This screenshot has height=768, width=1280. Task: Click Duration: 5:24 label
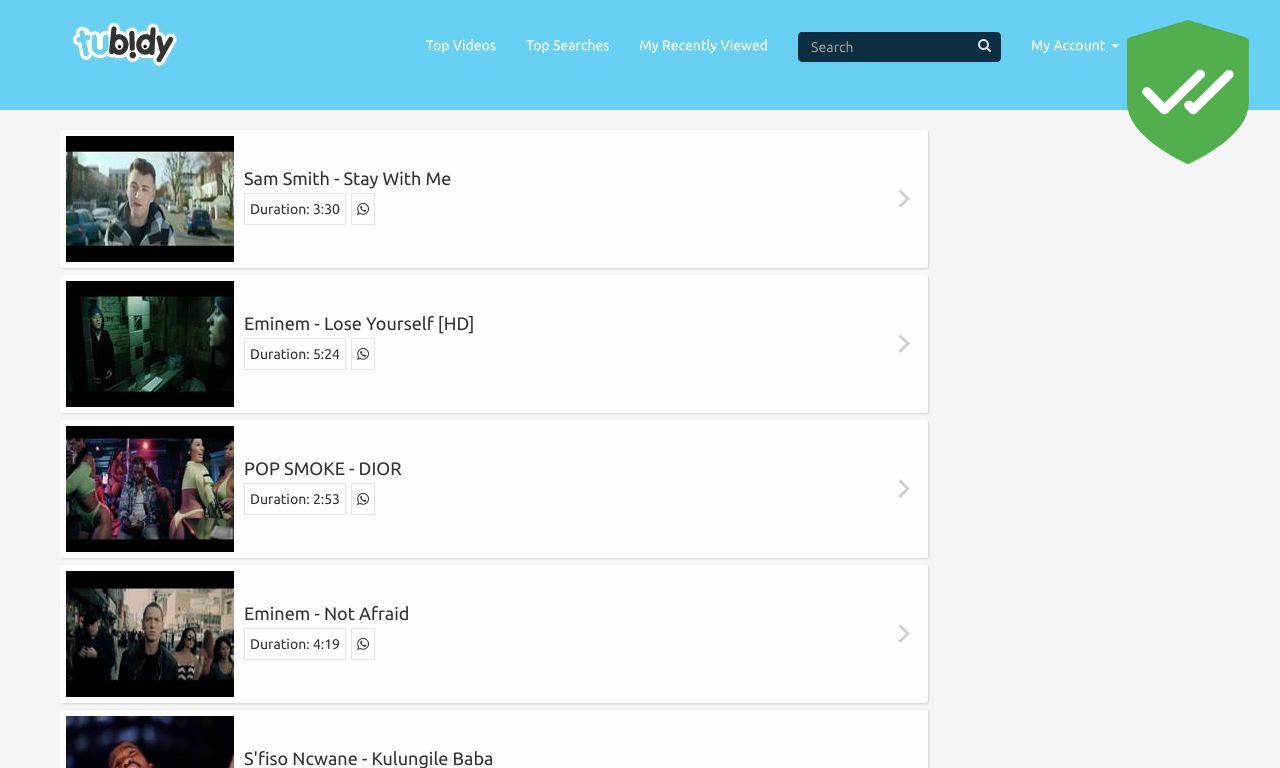pyautogui.click(x=295, y=354)
